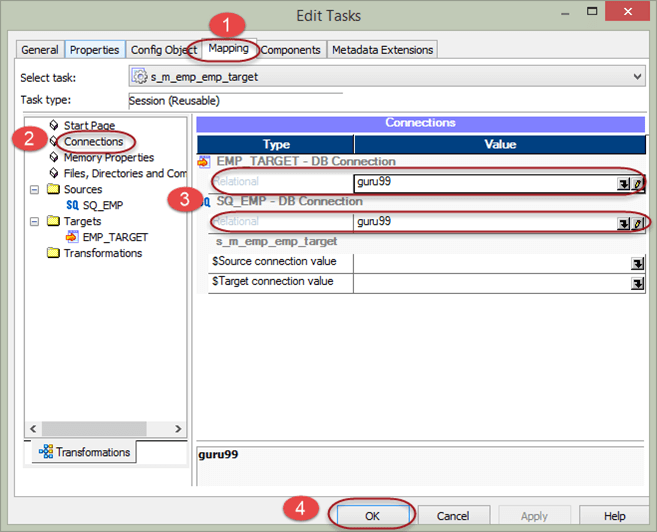Click the edit pencil icon for EMP_TARGET connection
This screenshot has width=657, height=532.
[637, 183]
